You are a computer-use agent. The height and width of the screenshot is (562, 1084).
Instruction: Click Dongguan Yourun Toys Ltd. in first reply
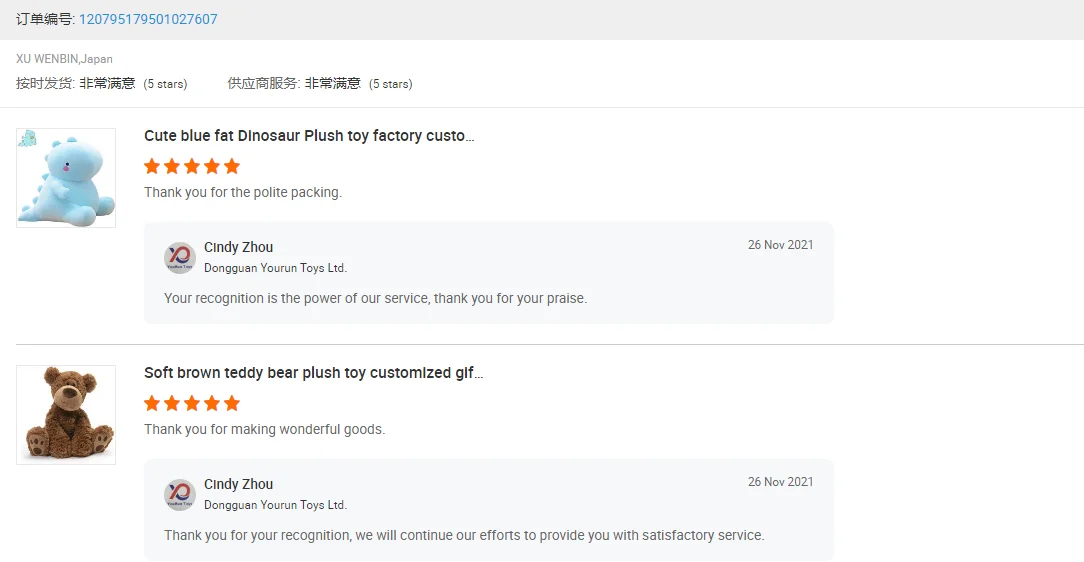[x=275, y=268]
